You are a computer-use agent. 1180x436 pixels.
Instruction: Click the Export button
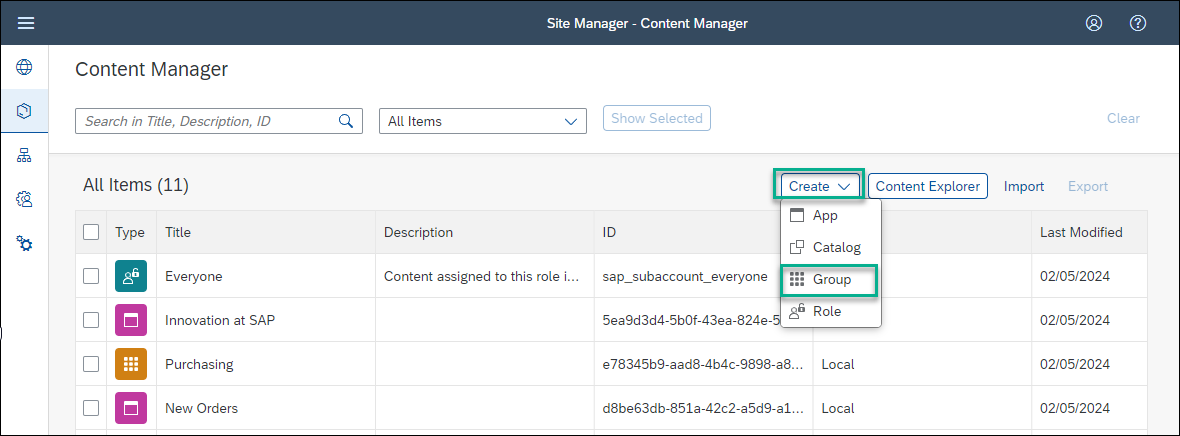click(1087, 186)
